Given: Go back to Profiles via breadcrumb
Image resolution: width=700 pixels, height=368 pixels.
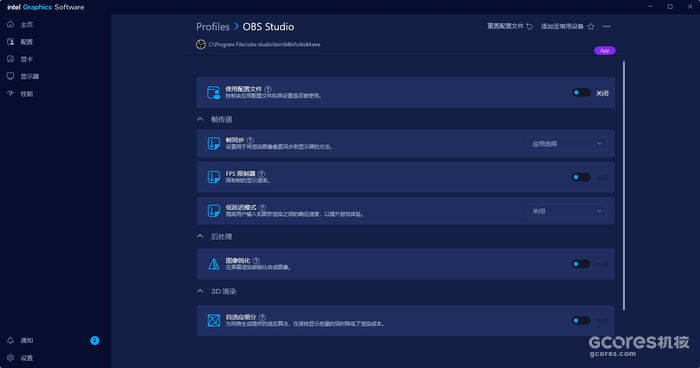Looking at the screenshot, I should click(213, 27).
